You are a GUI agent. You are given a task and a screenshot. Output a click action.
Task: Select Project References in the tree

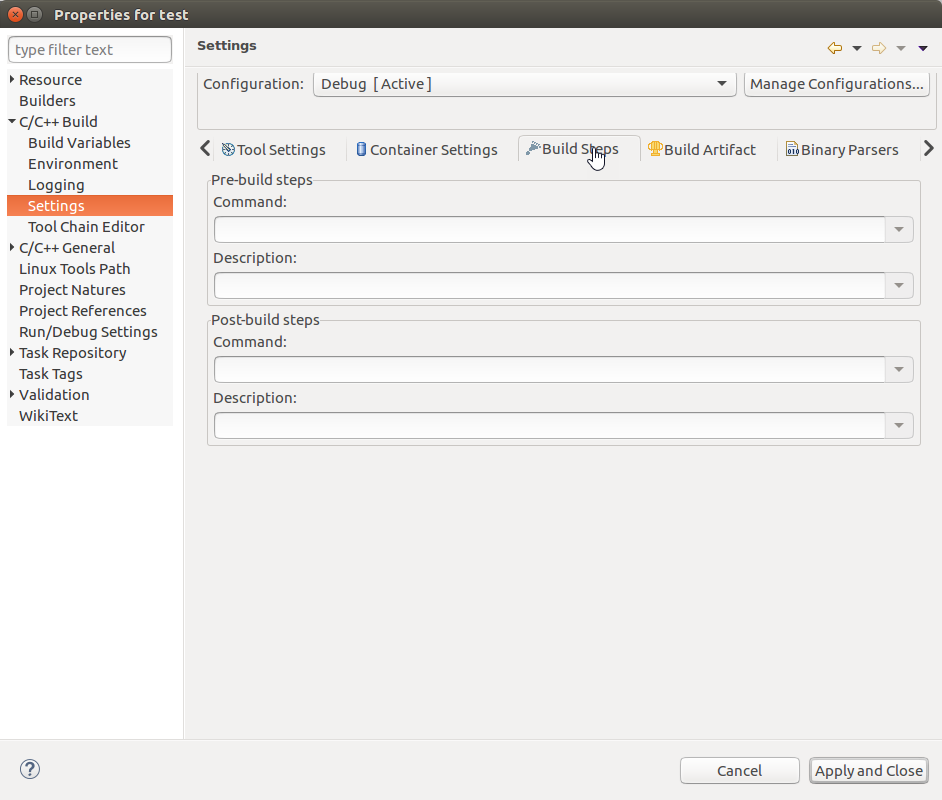click(83, 311)
